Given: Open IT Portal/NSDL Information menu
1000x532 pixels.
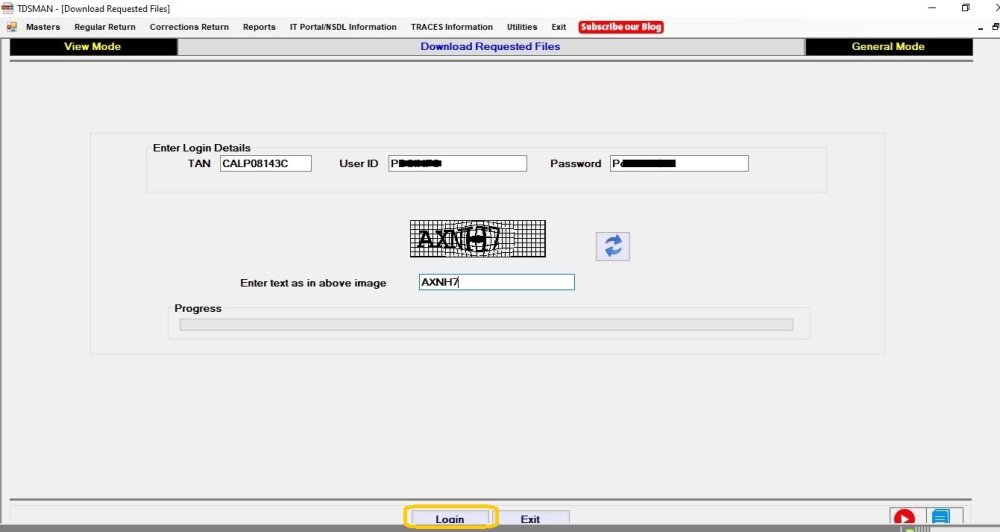Looking at the screenshot, I should pyautogui.click(x=343, y=27).
